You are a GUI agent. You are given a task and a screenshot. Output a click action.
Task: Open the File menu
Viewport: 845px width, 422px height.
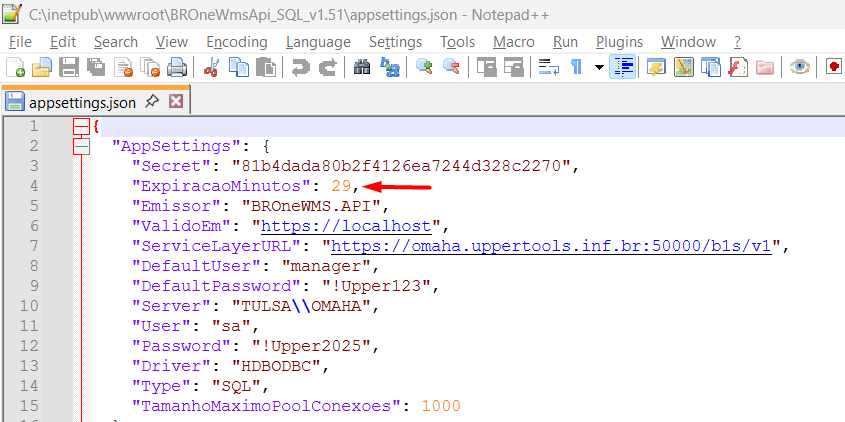(x=20, y=42)
